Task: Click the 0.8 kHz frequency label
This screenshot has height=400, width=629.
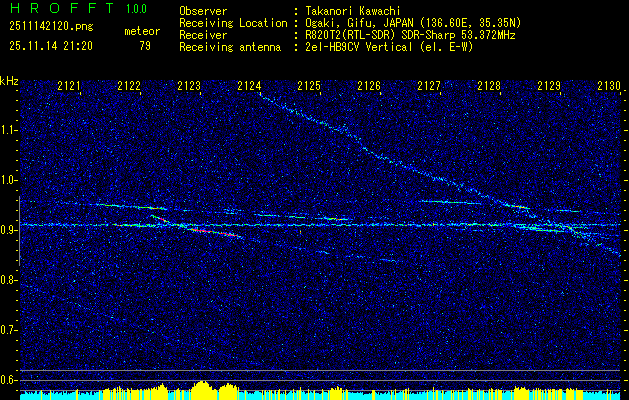Action: (x=8, y=280)
